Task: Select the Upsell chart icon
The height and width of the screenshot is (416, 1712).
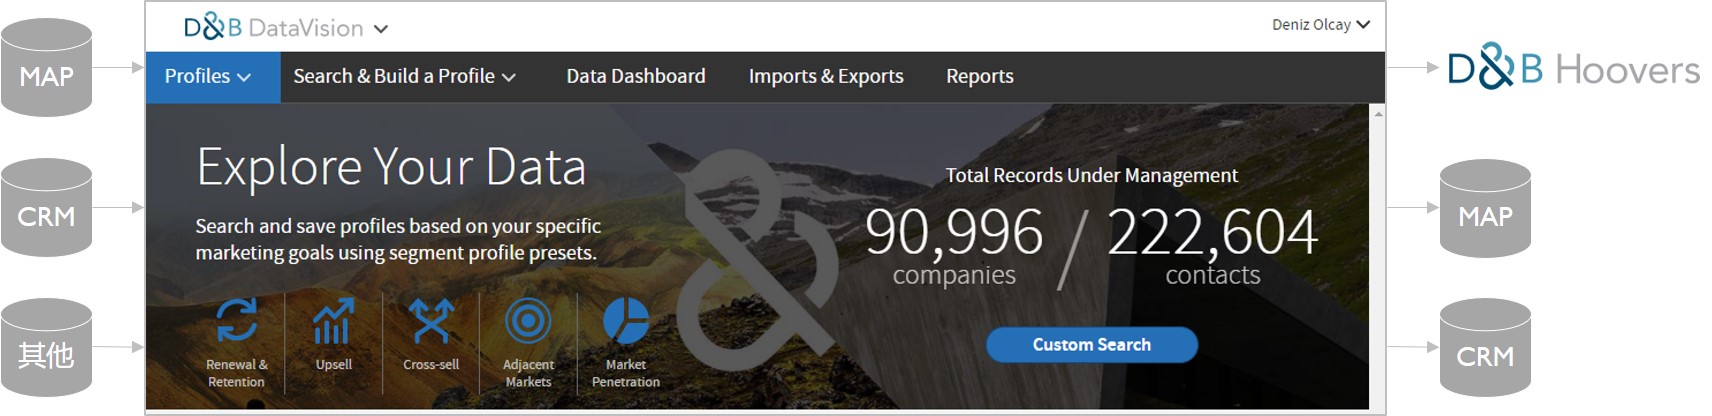Action: [x=333, y=321]
